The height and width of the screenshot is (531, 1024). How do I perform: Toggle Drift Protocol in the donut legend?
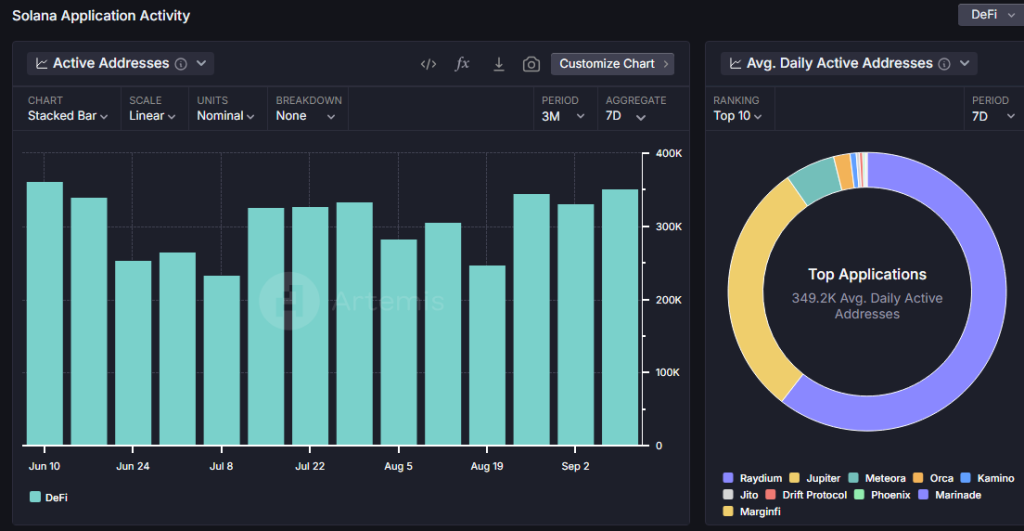[806, 495]
